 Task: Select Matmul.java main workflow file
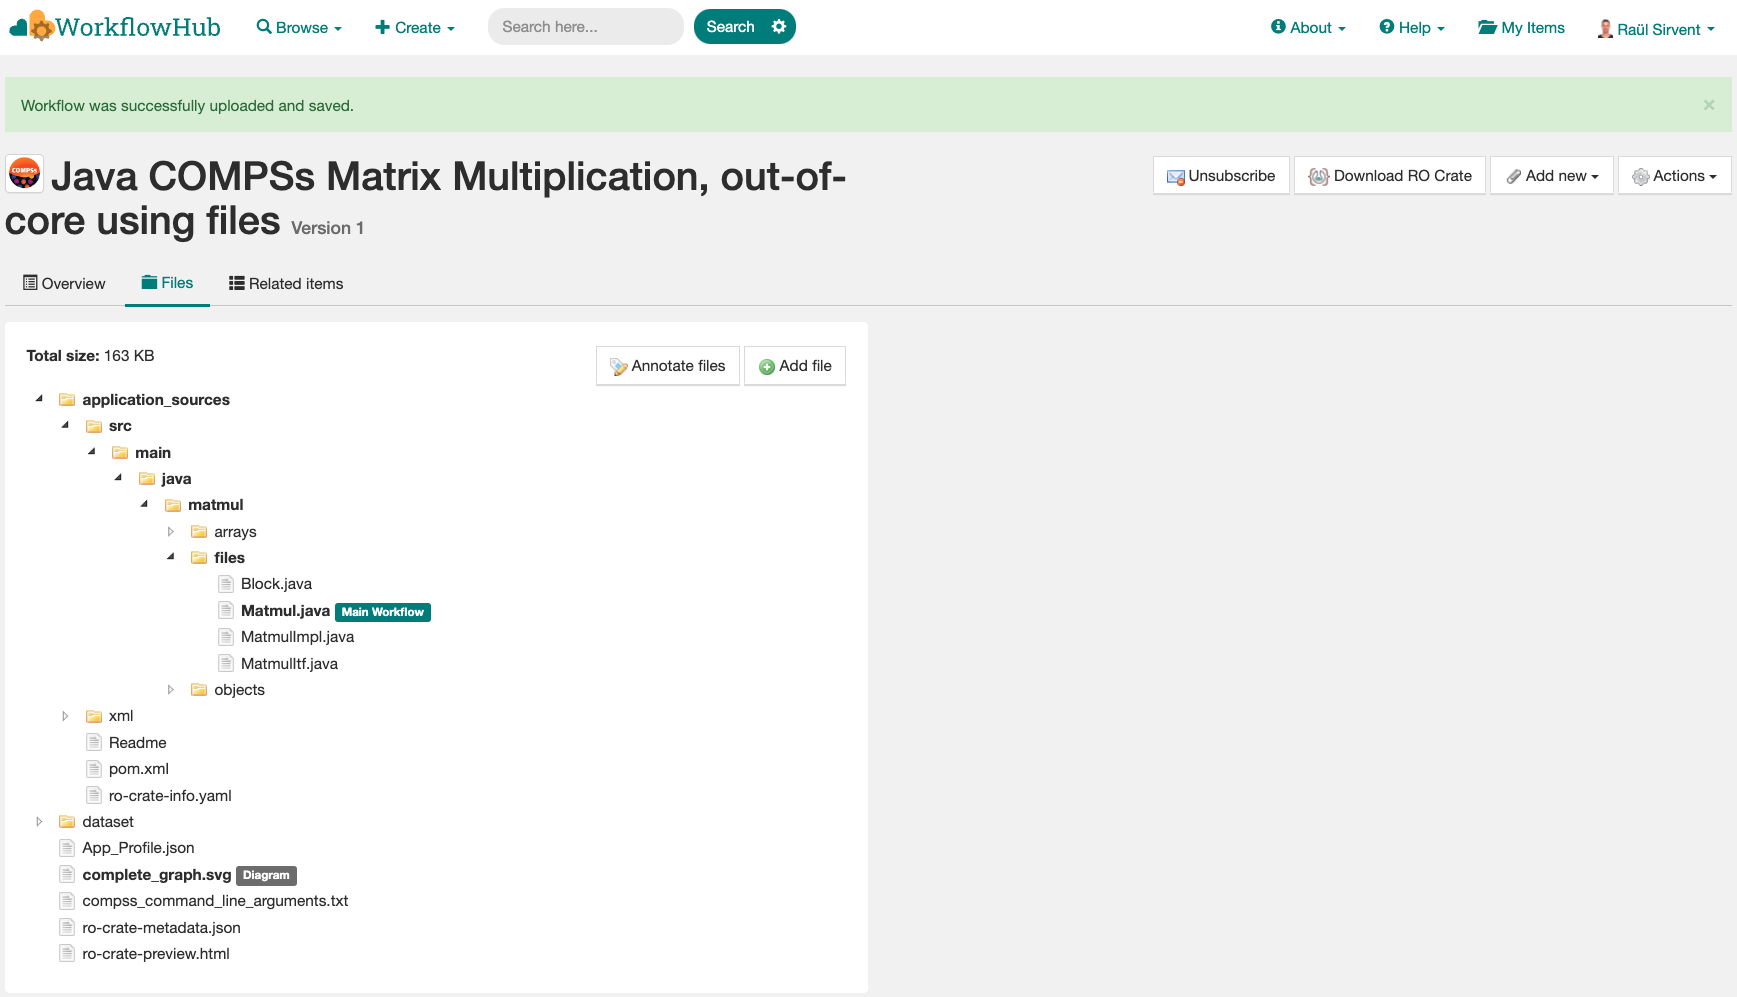pyautogui.click(x=285, y=611)
